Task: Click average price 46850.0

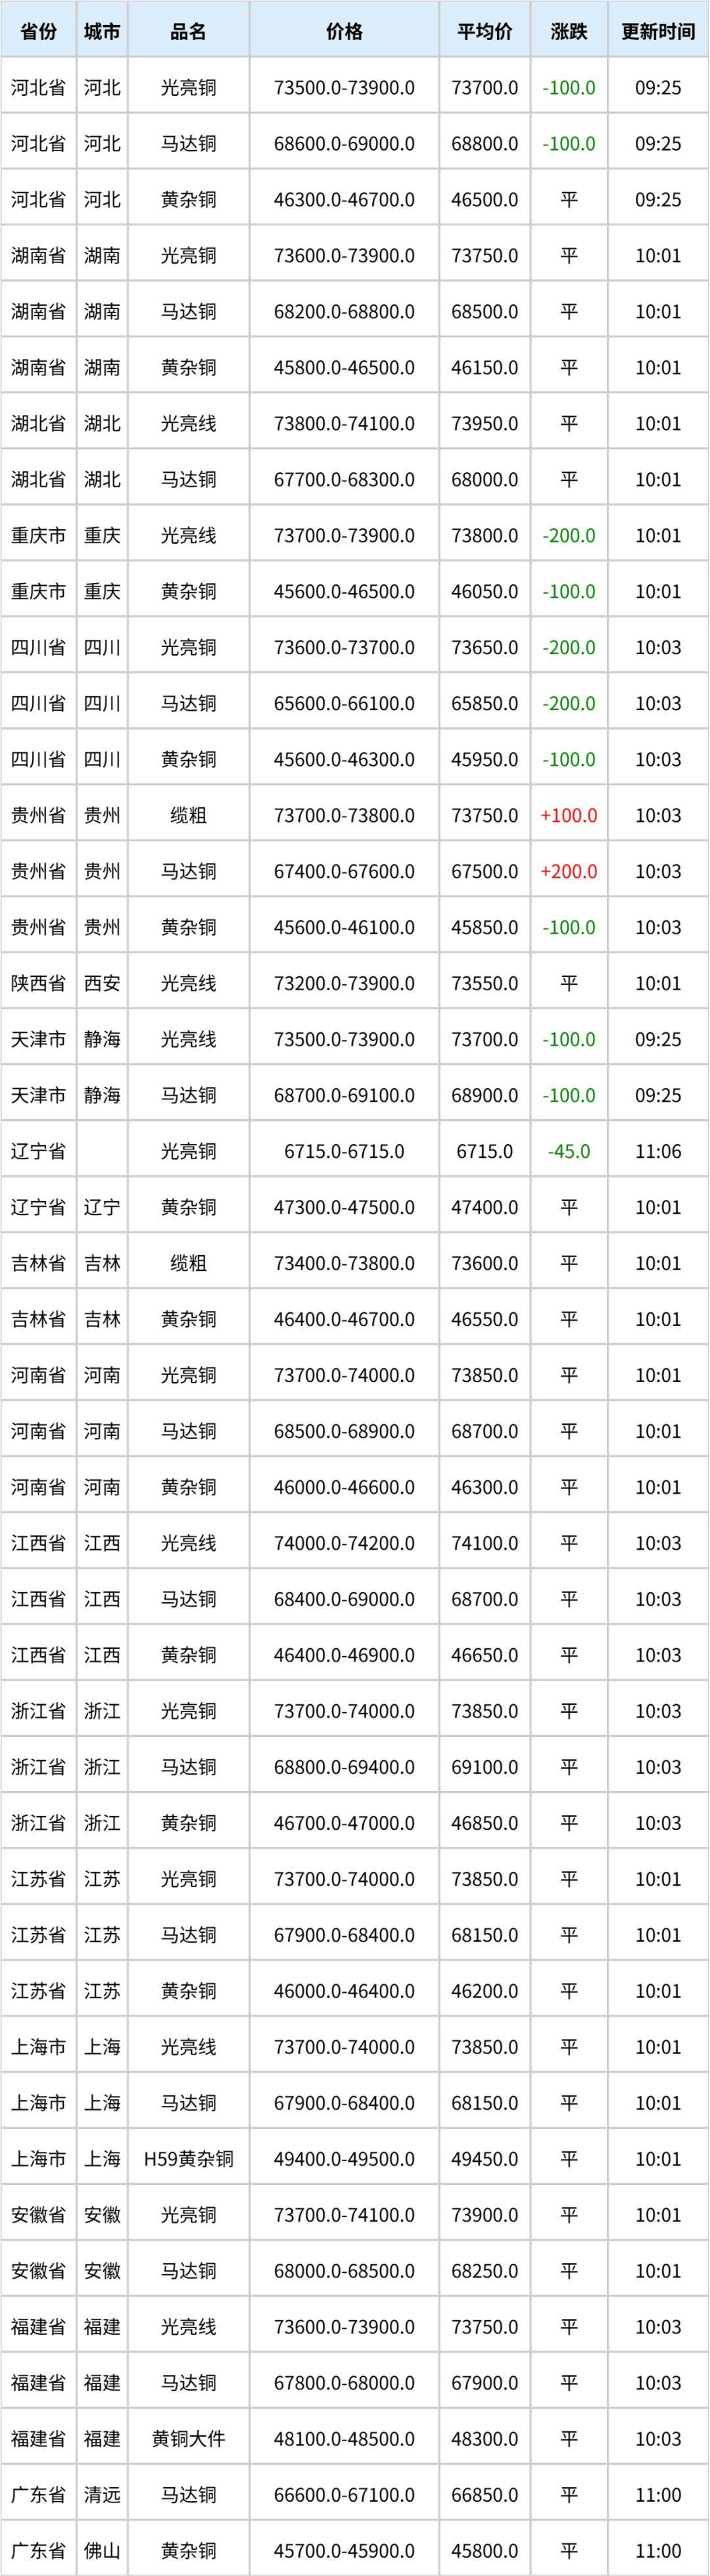Action: coord(484,1824)
